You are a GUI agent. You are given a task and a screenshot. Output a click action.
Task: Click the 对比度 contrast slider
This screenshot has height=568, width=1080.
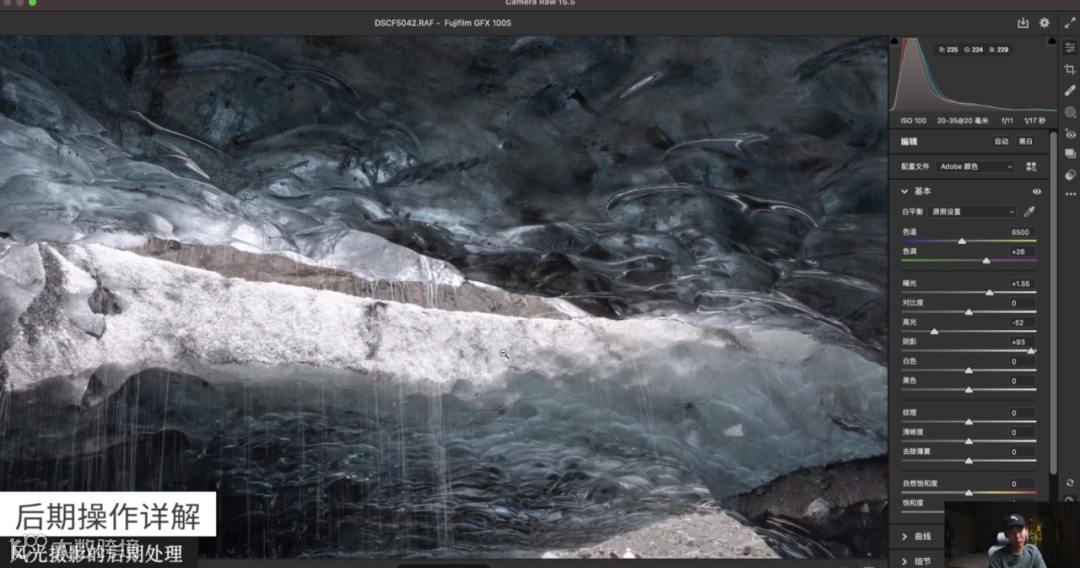point(969,312)
